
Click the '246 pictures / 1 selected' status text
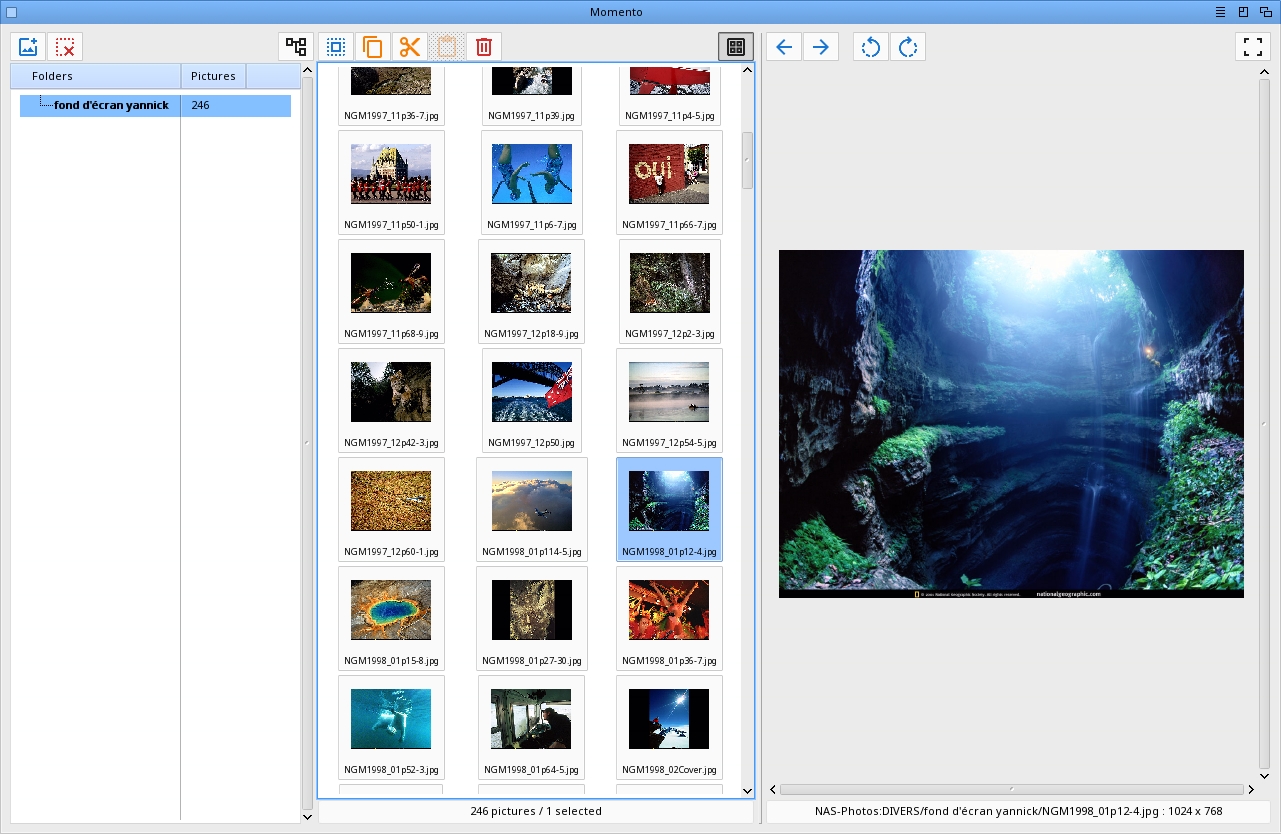(x=536, y=811)
